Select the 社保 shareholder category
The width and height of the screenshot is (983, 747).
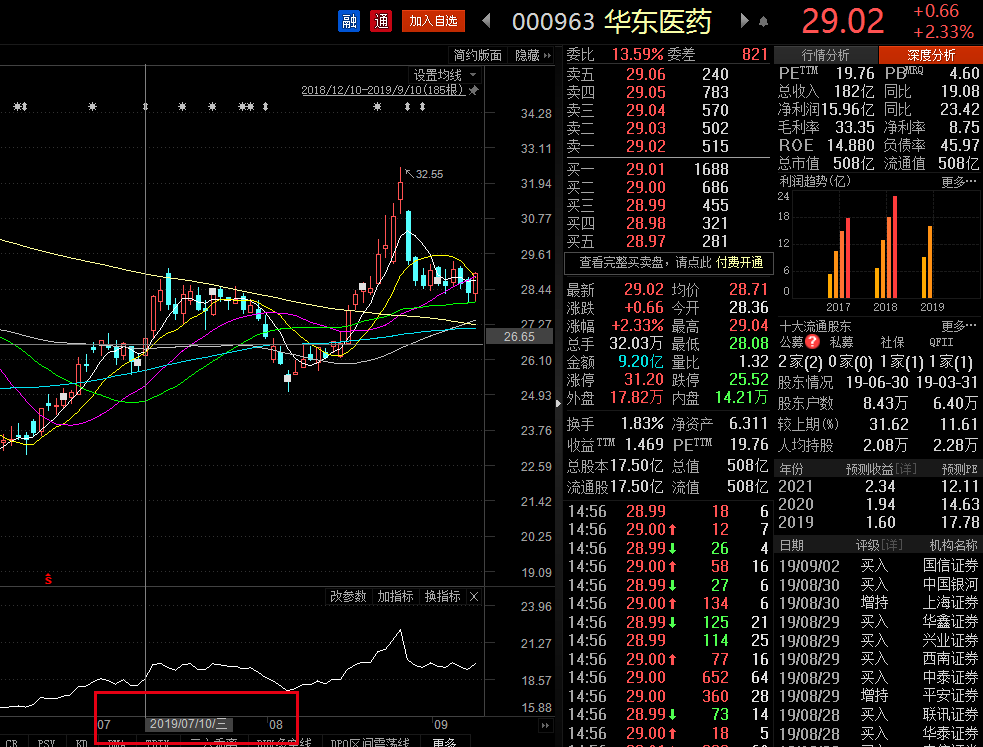pos(893,342)
